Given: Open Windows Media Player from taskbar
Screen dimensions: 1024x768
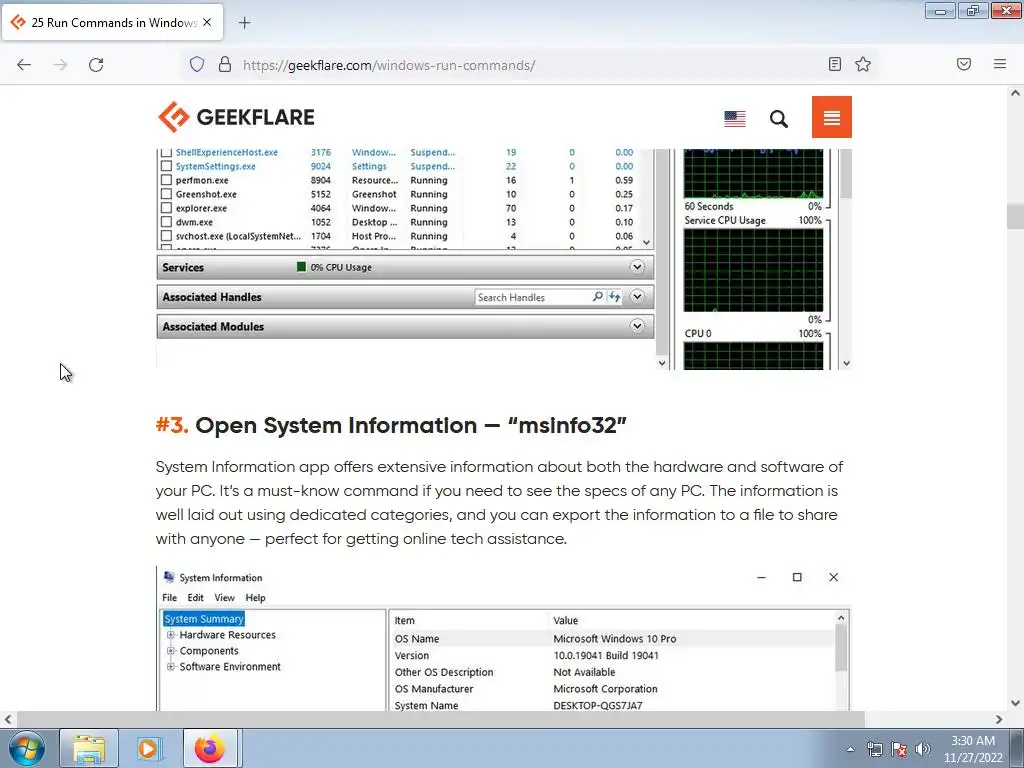Looking at the screenshot, I should (149, 748).
